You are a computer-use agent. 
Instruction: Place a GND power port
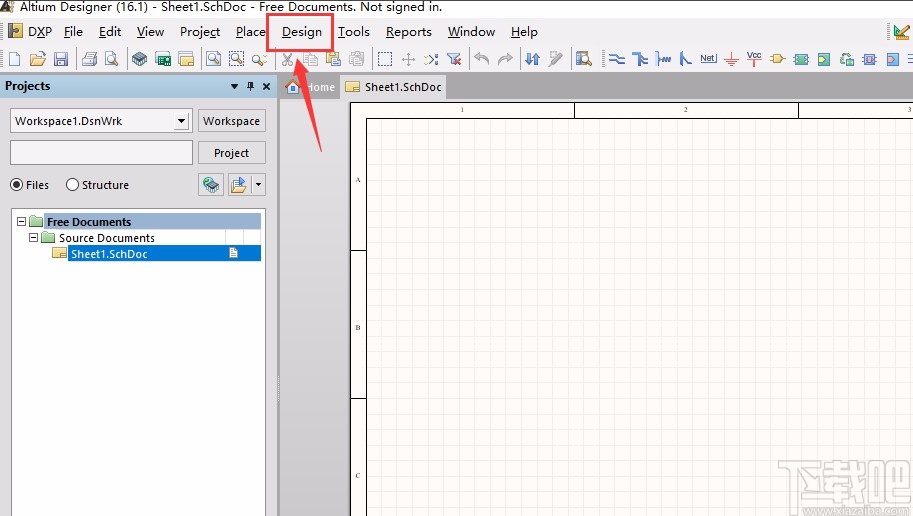click(x=731, y=59)
